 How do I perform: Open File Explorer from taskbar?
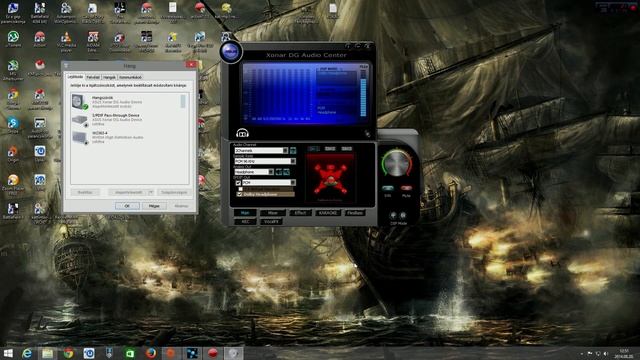click(x=48, y=353)
